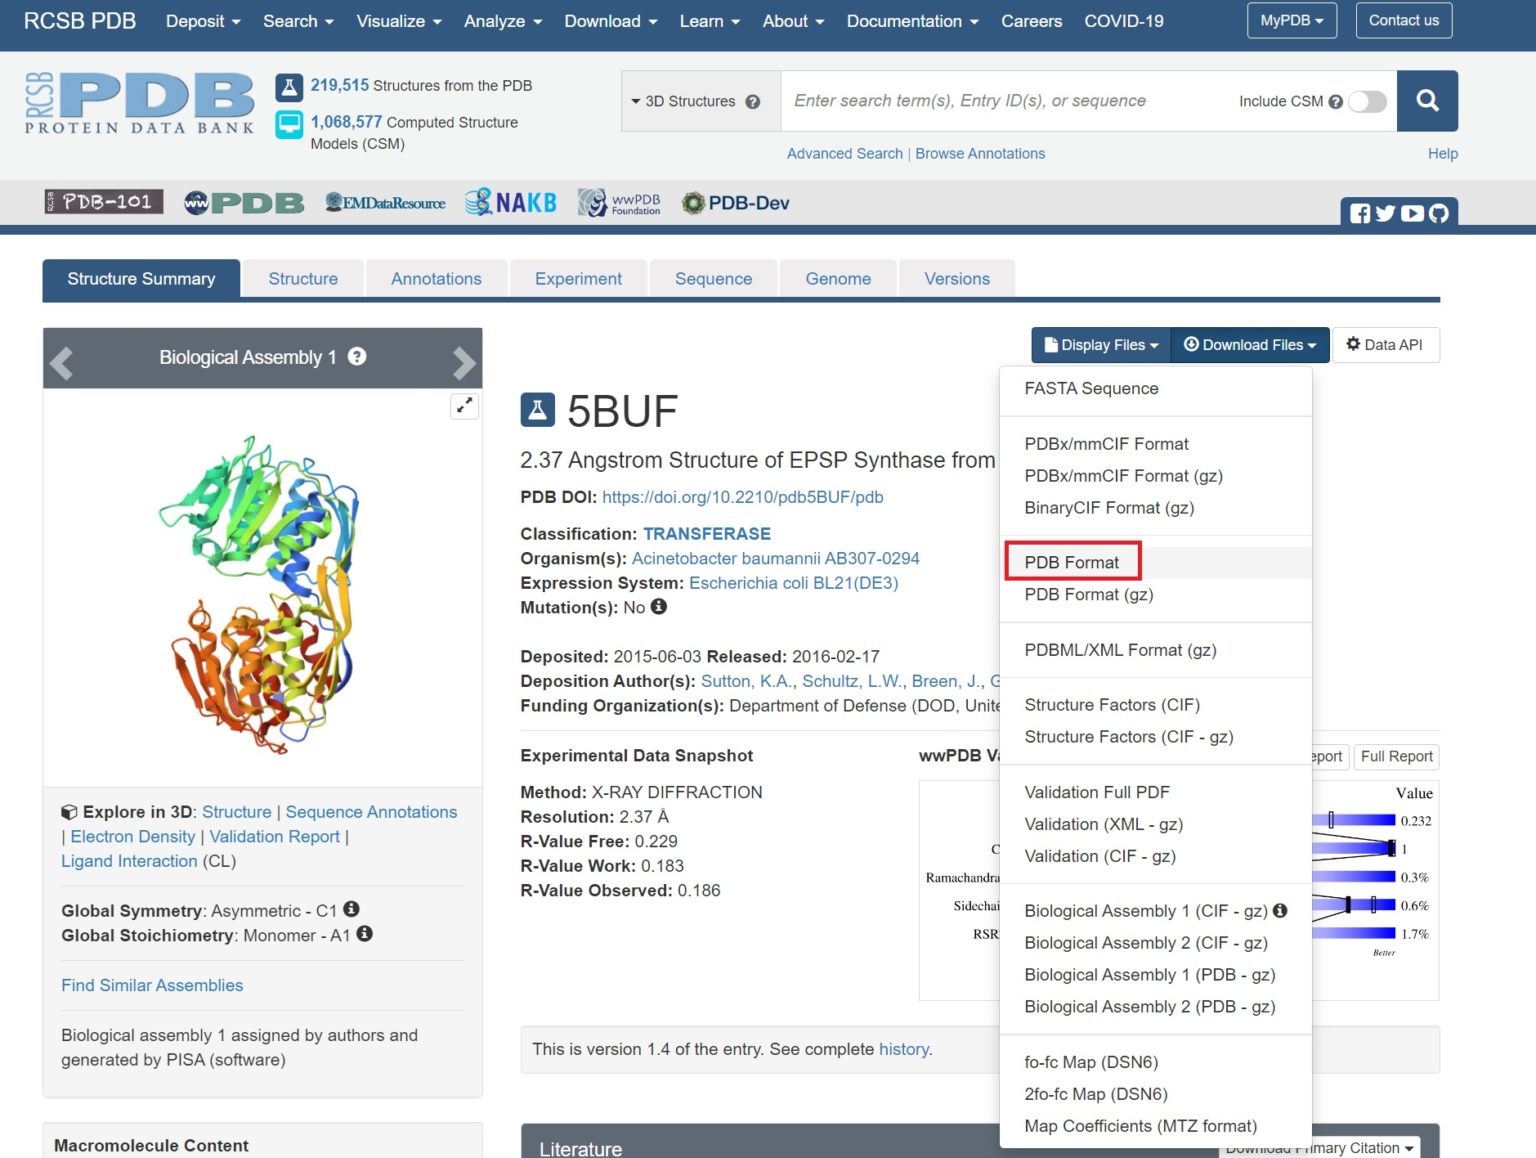Open the Advanced Search link
This screenshot has height=1158, width=1536.
tap(844, 154)
